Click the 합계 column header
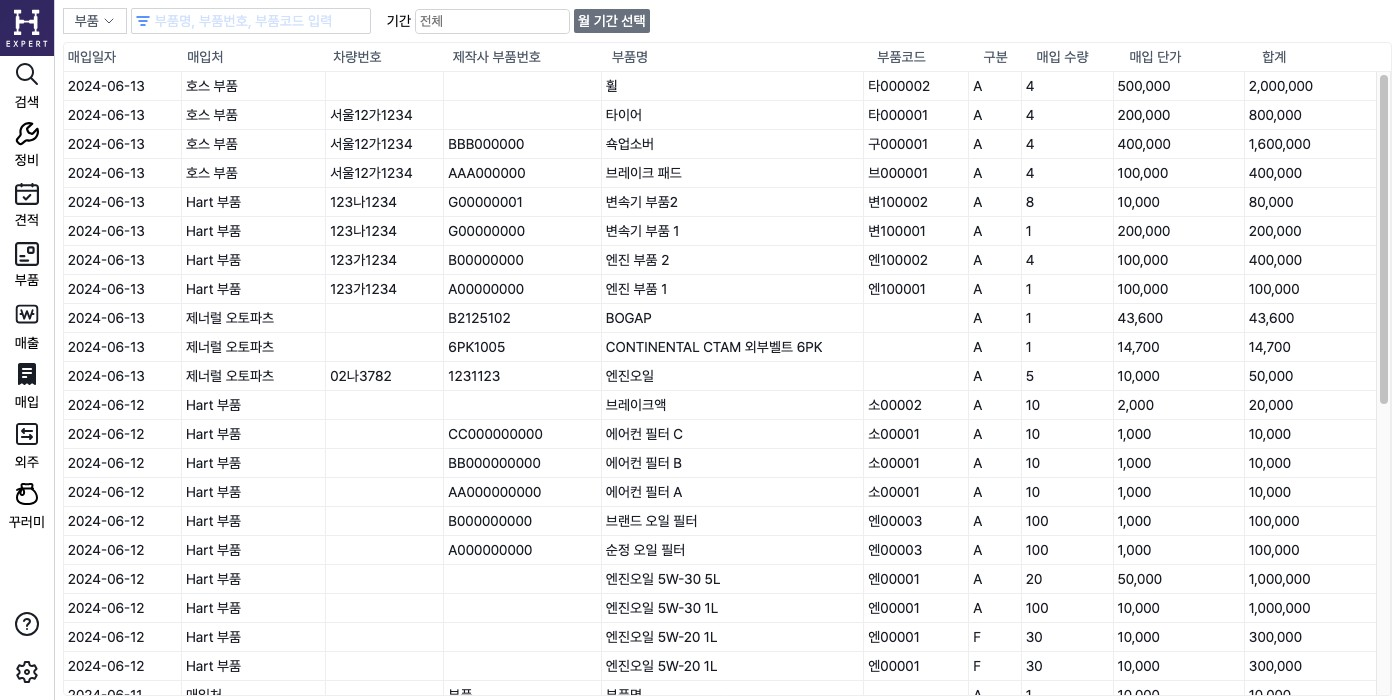Screen dimensions: 1400x700 pyautogui.click(x=1274, y=57)
